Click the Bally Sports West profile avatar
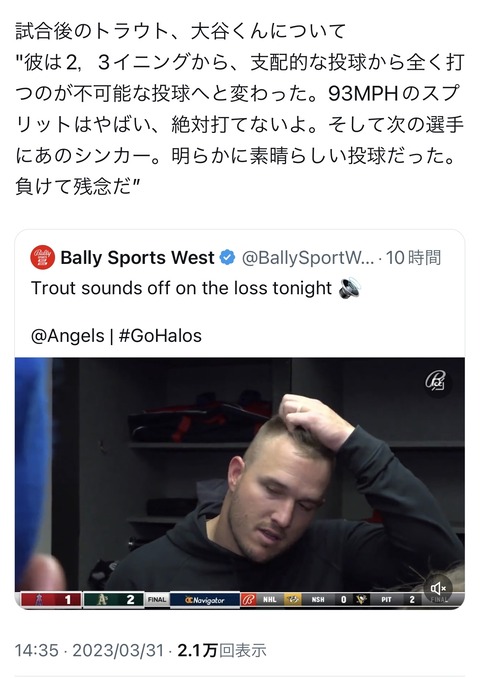Image resolution: width=480 pixels, height=678 pixels. 42,257
